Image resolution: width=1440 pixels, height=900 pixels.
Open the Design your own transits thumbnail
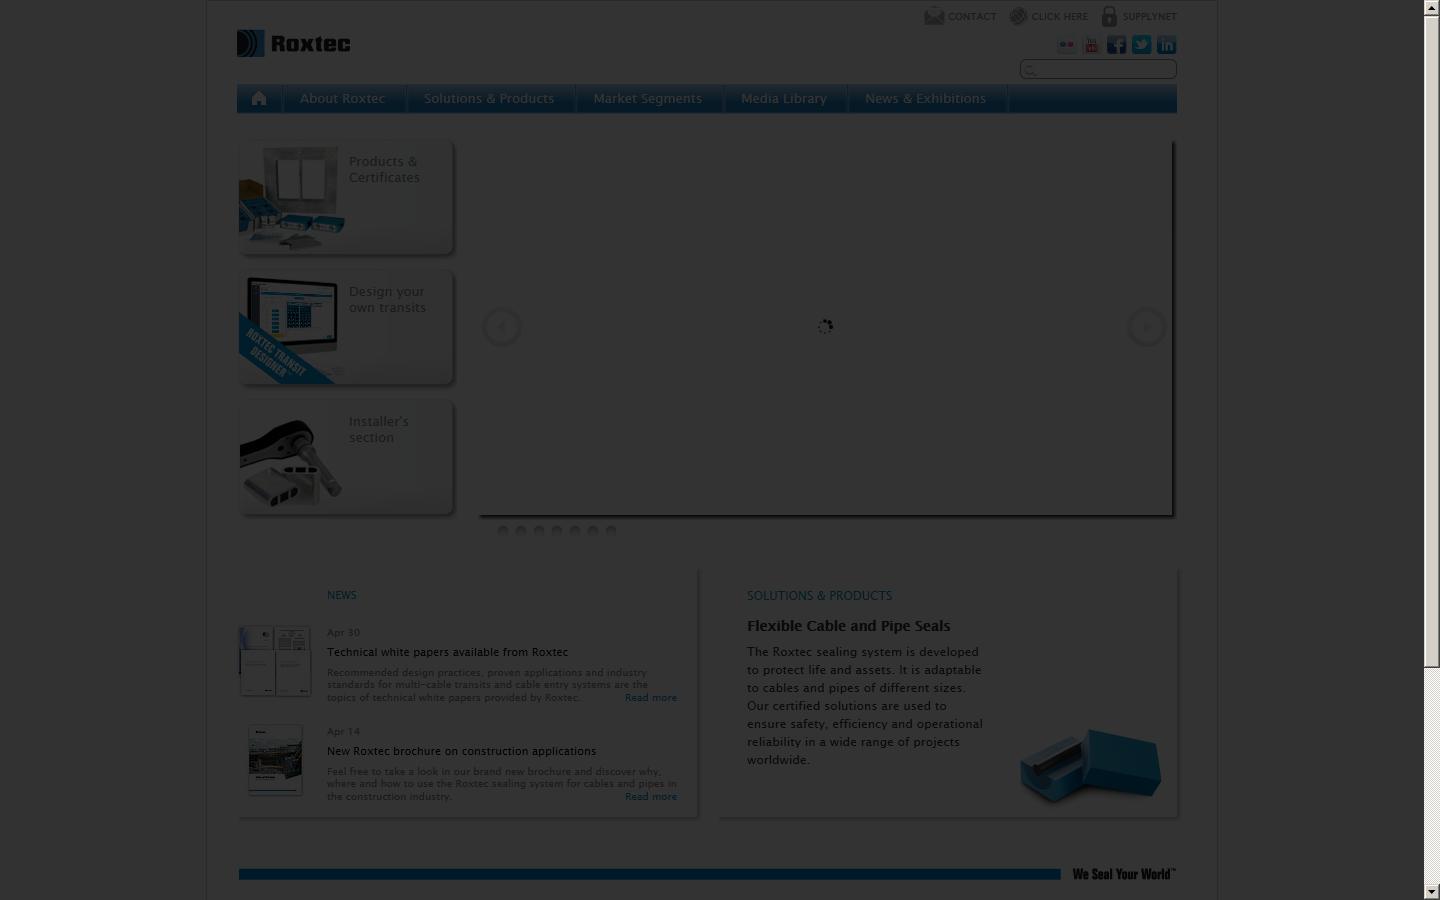click(x=290, y=326)
